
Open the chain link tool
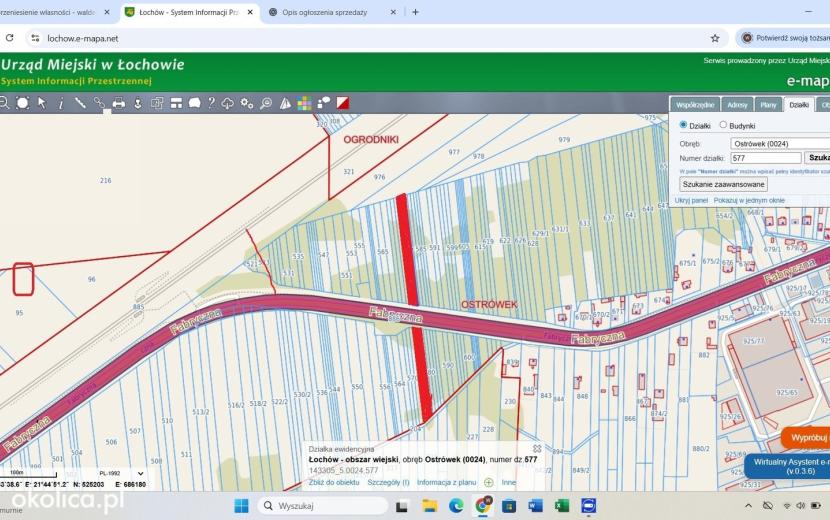(x=99, y=103)
